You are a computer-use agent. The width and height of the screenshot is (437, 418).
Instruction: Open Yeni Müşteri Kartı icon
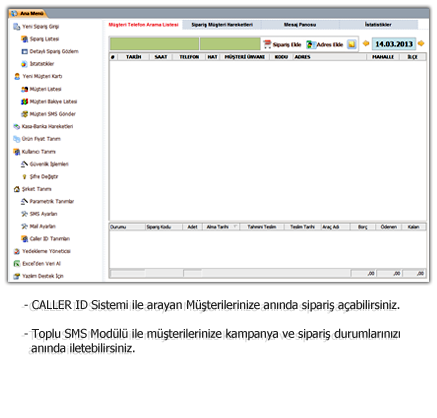(17, 76)
